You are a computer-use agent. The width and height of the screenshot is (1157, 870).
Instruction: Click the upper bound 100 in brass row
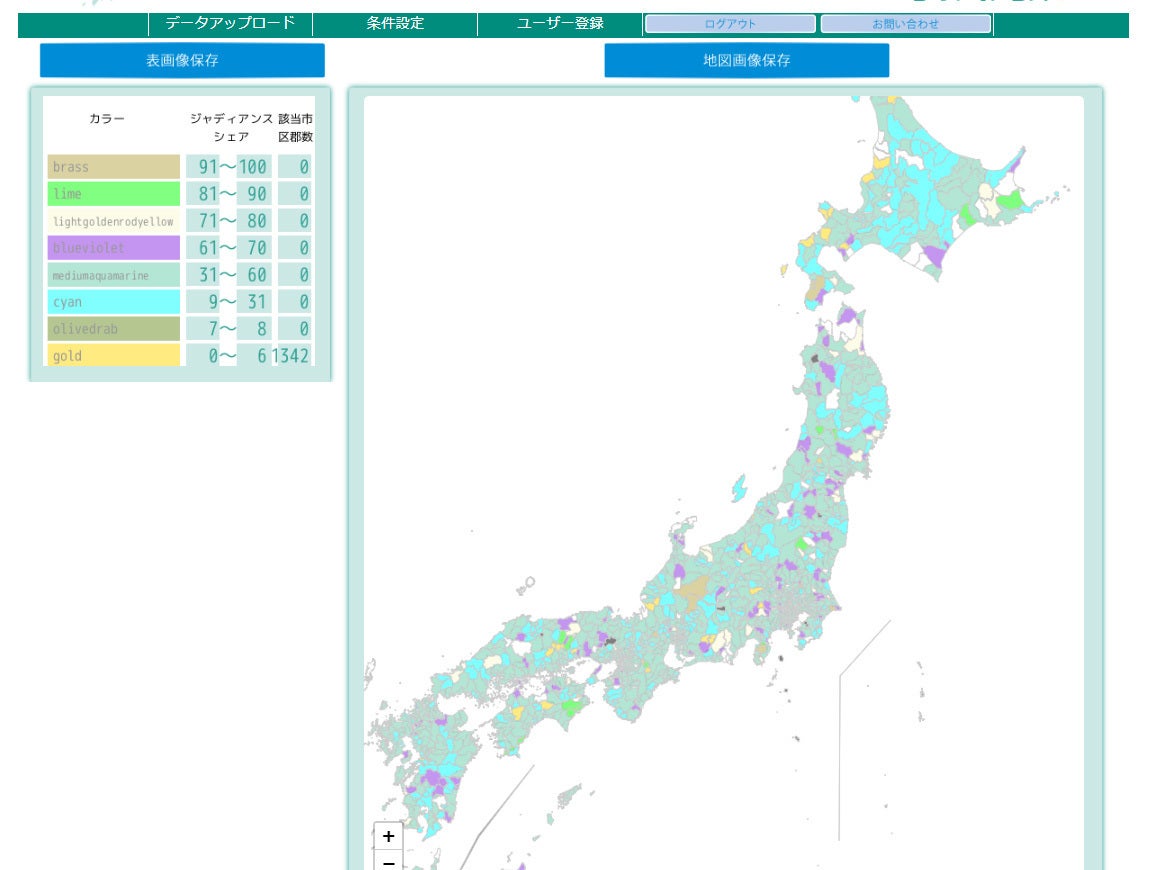click(253, 167)
